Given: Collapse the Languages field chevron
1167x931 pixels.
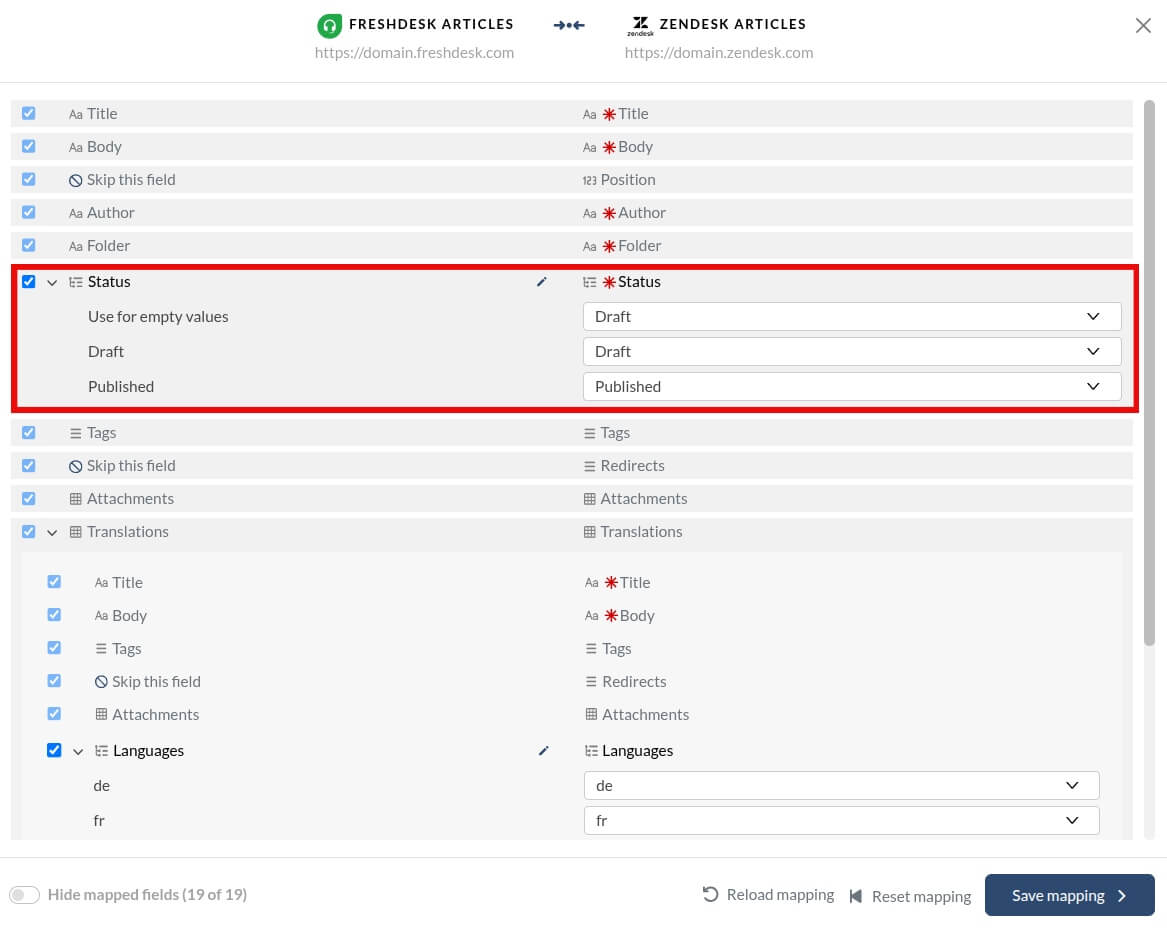Looking at the screenshot, I should (78, 752).
